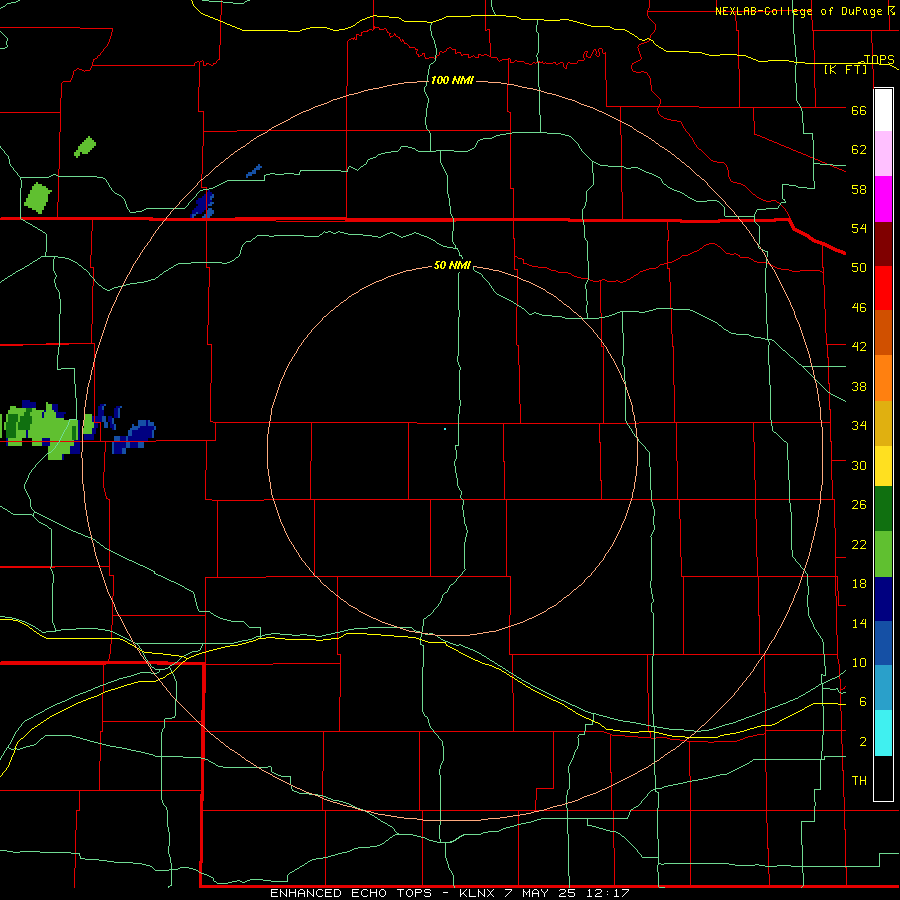Click the gold 34 kft legend swatch

[x=883, y=422]
